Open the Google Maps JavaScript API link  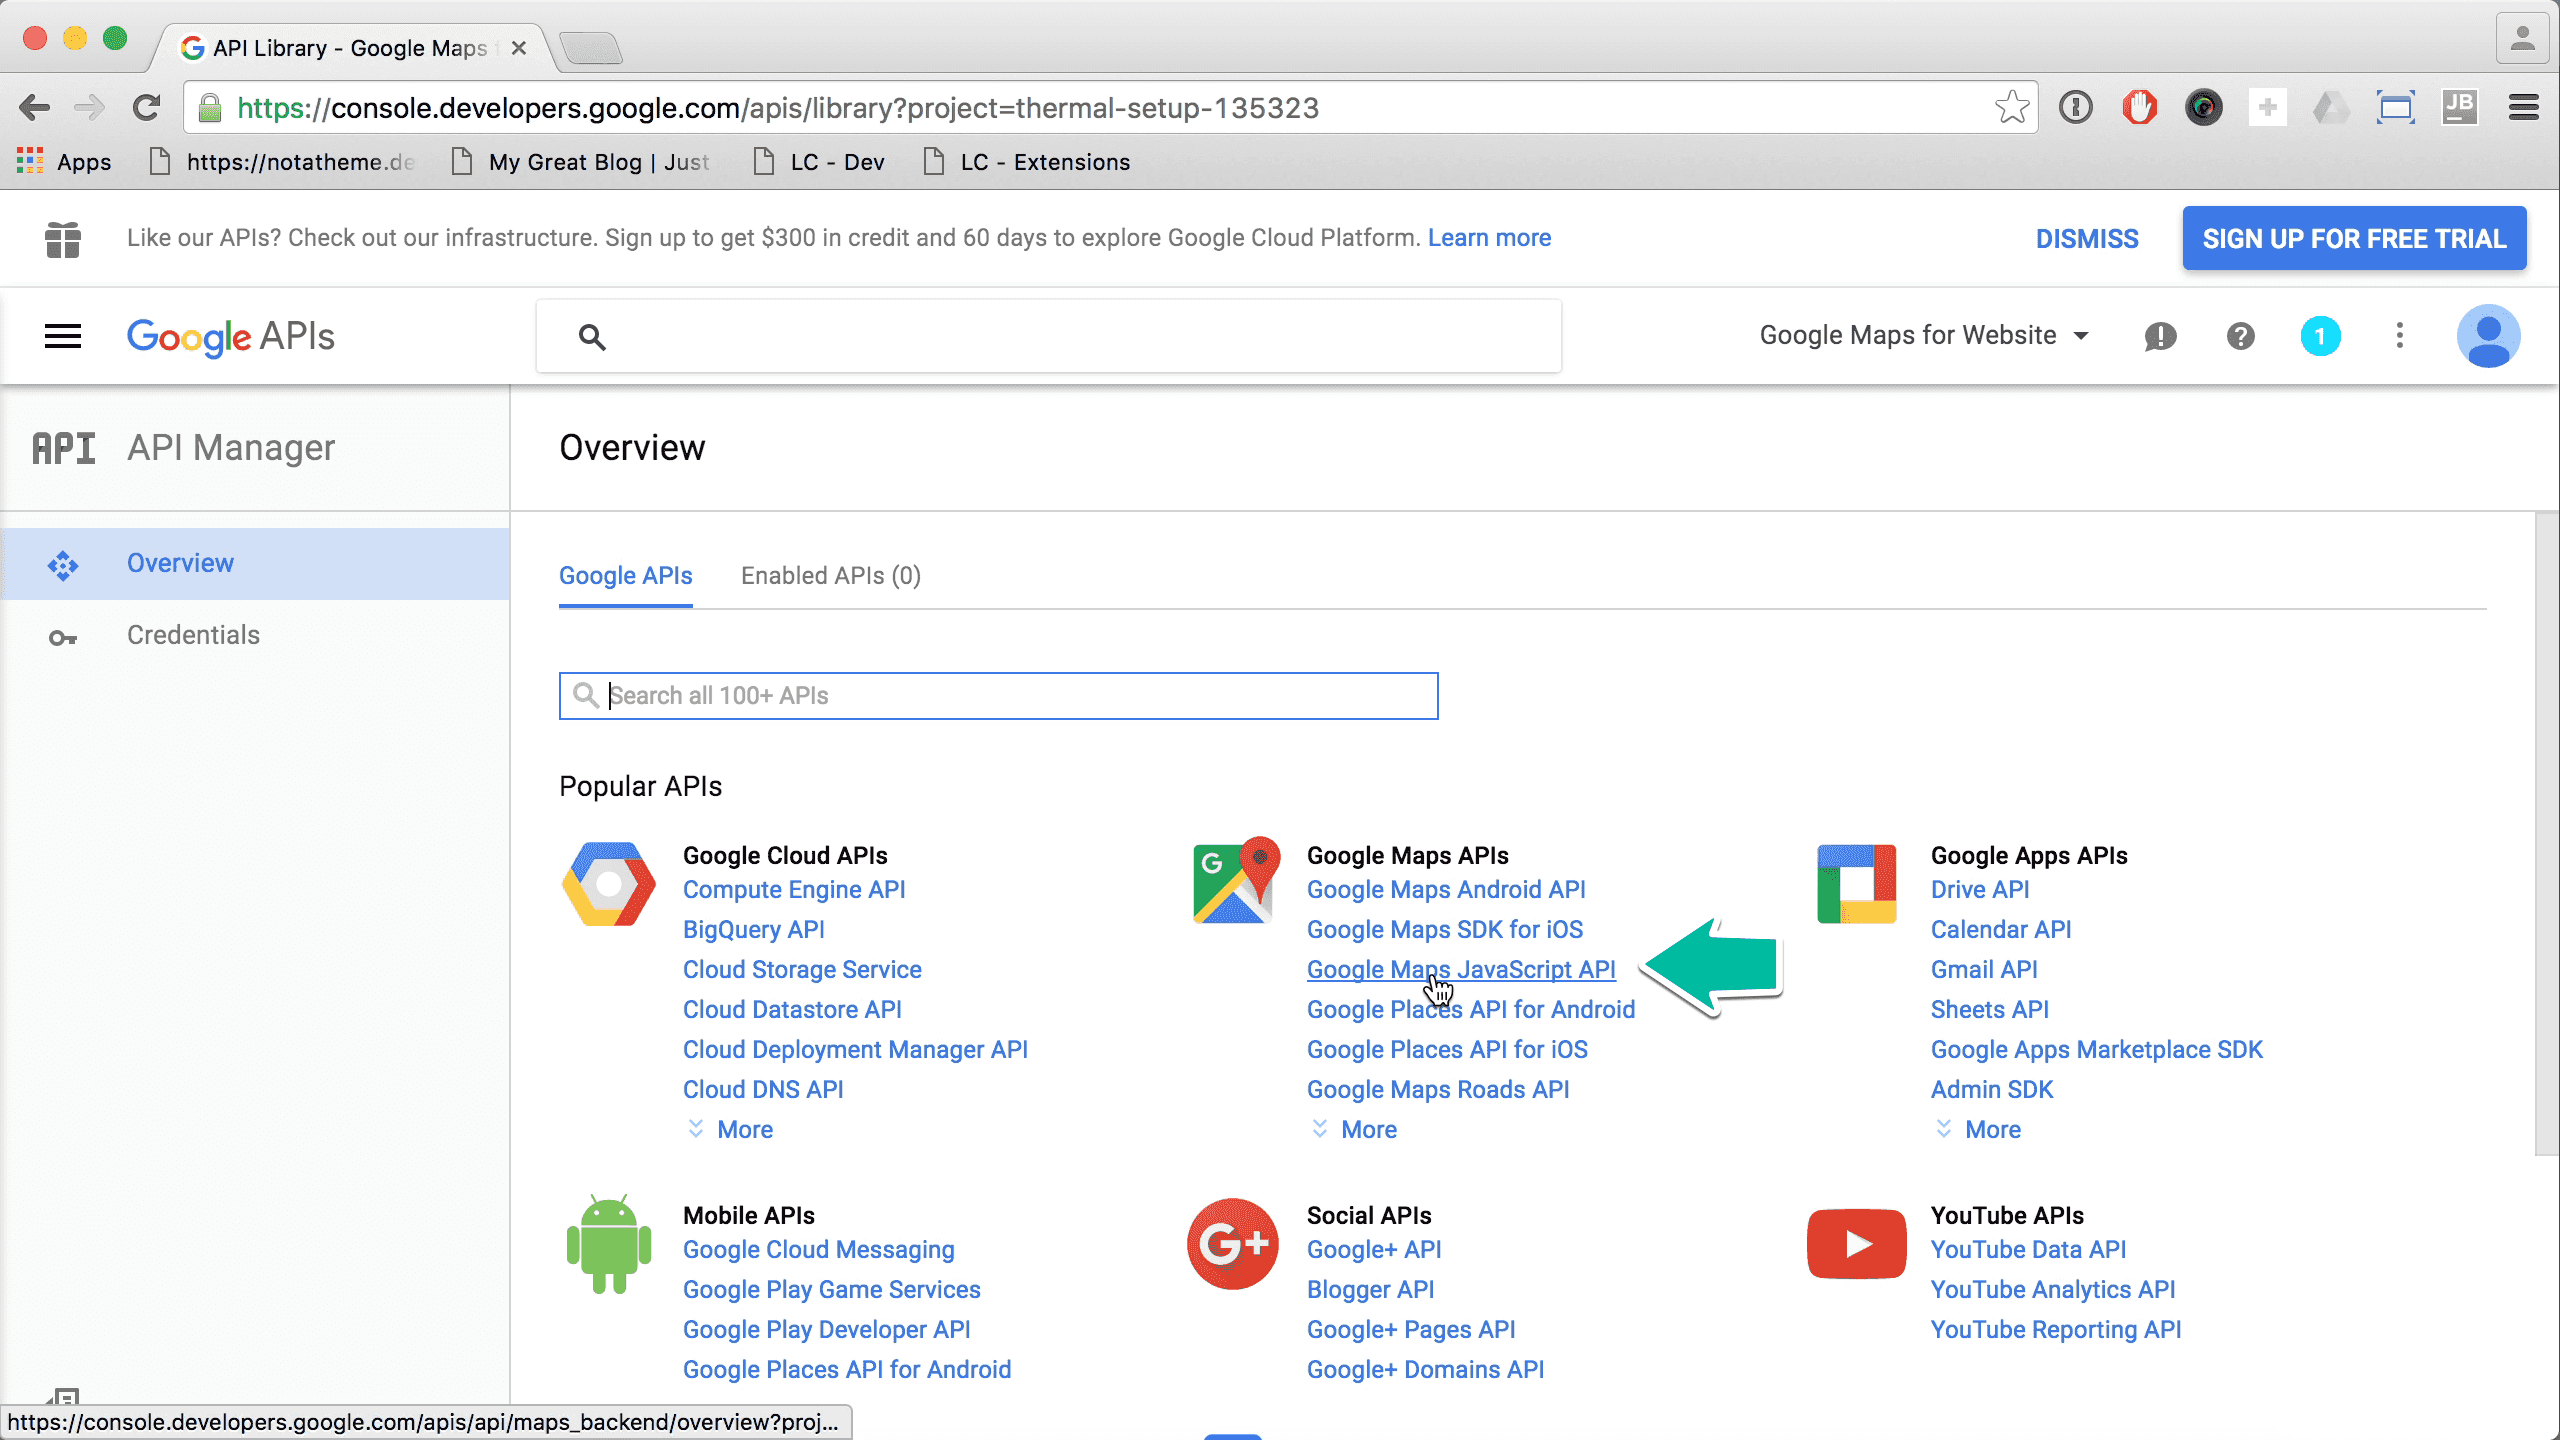(x=1461, y=969)
